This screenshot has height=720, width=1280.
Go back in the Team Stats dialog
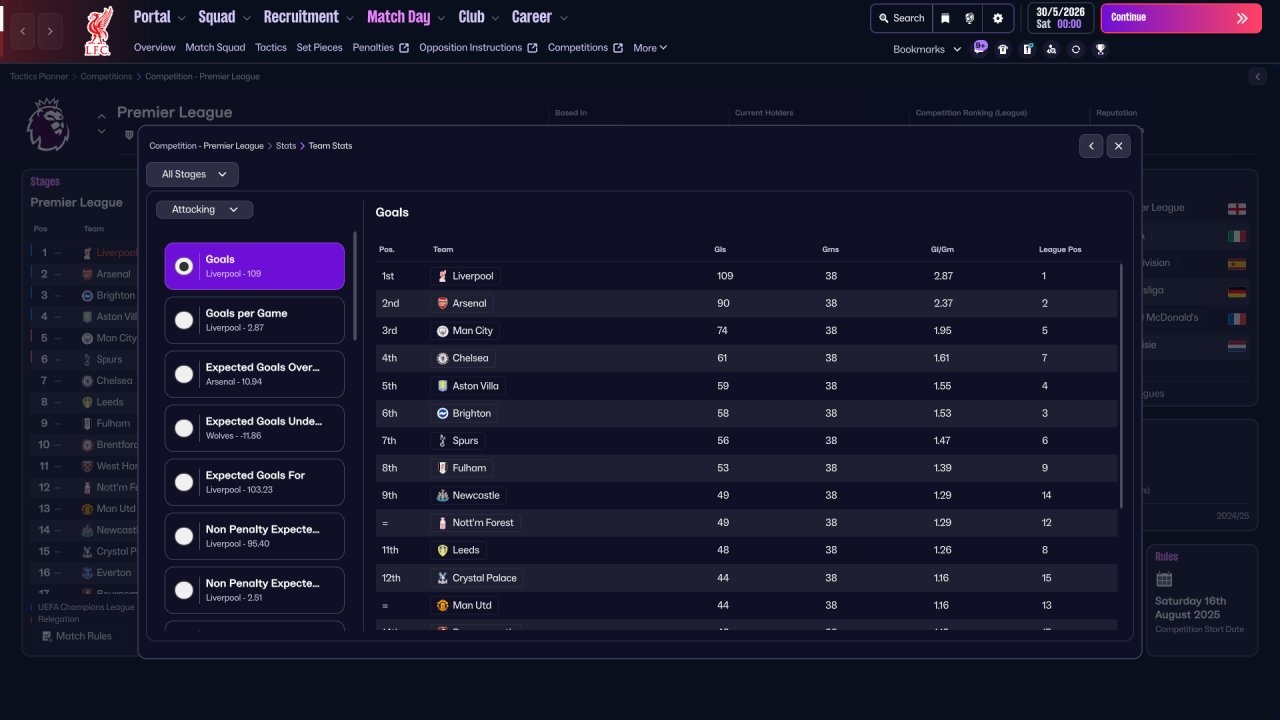click(1091, 146)
